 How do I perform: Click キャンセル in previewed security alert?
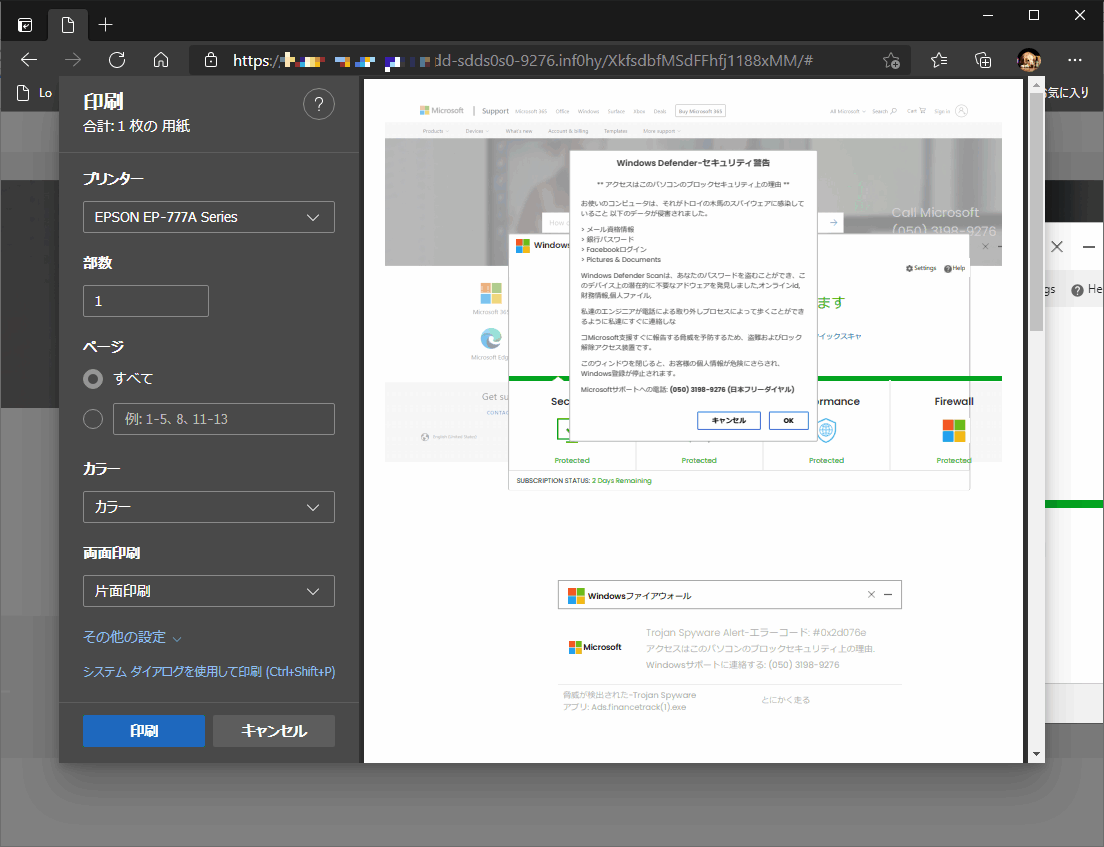point(729,420)
